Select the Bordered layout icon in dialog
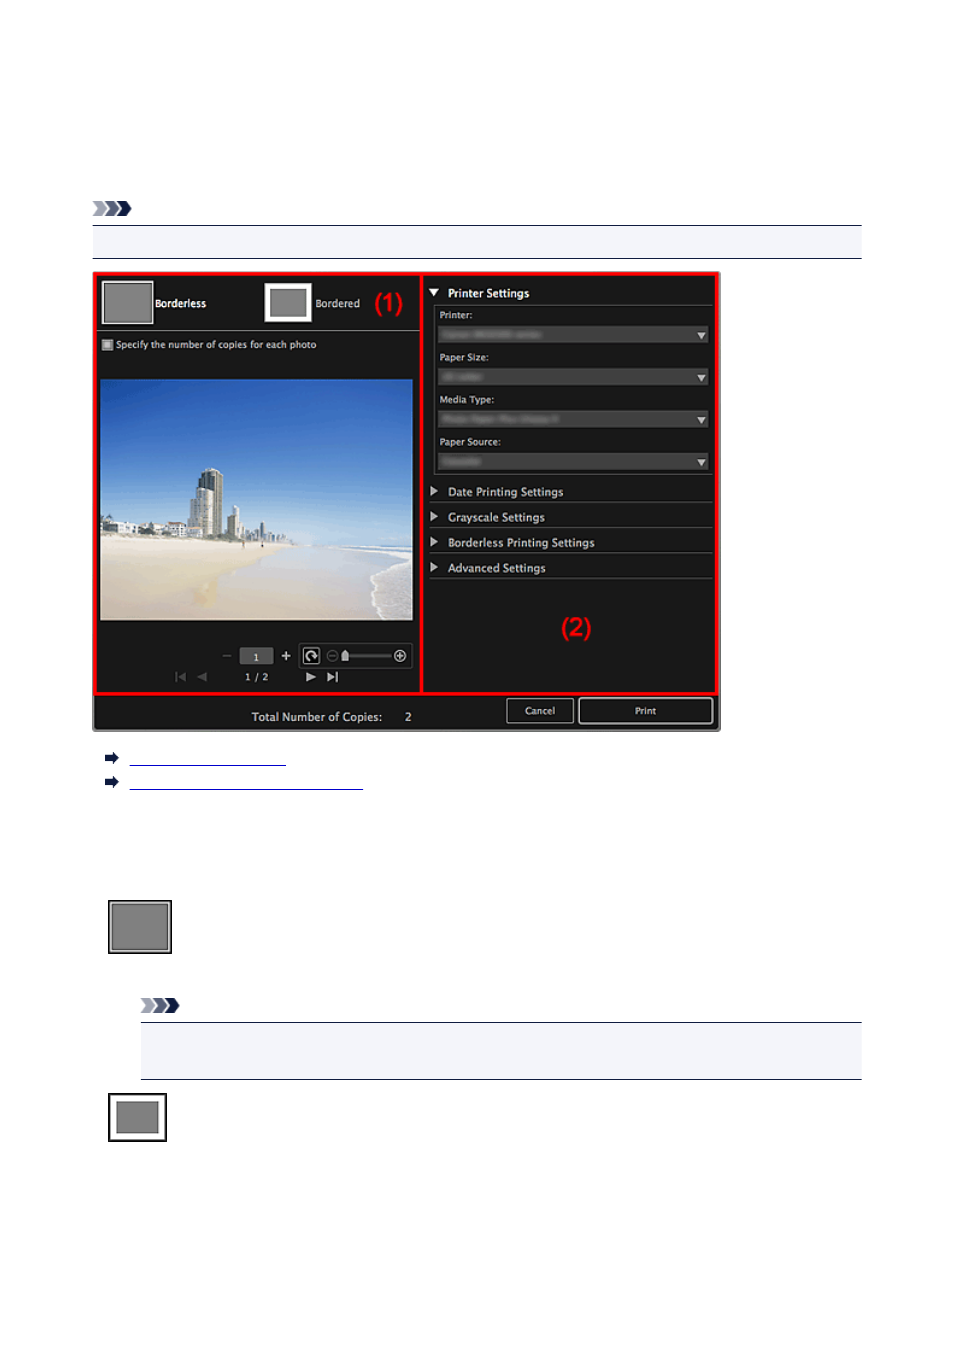The image size is (954, 1350). (x=288, y=303)
